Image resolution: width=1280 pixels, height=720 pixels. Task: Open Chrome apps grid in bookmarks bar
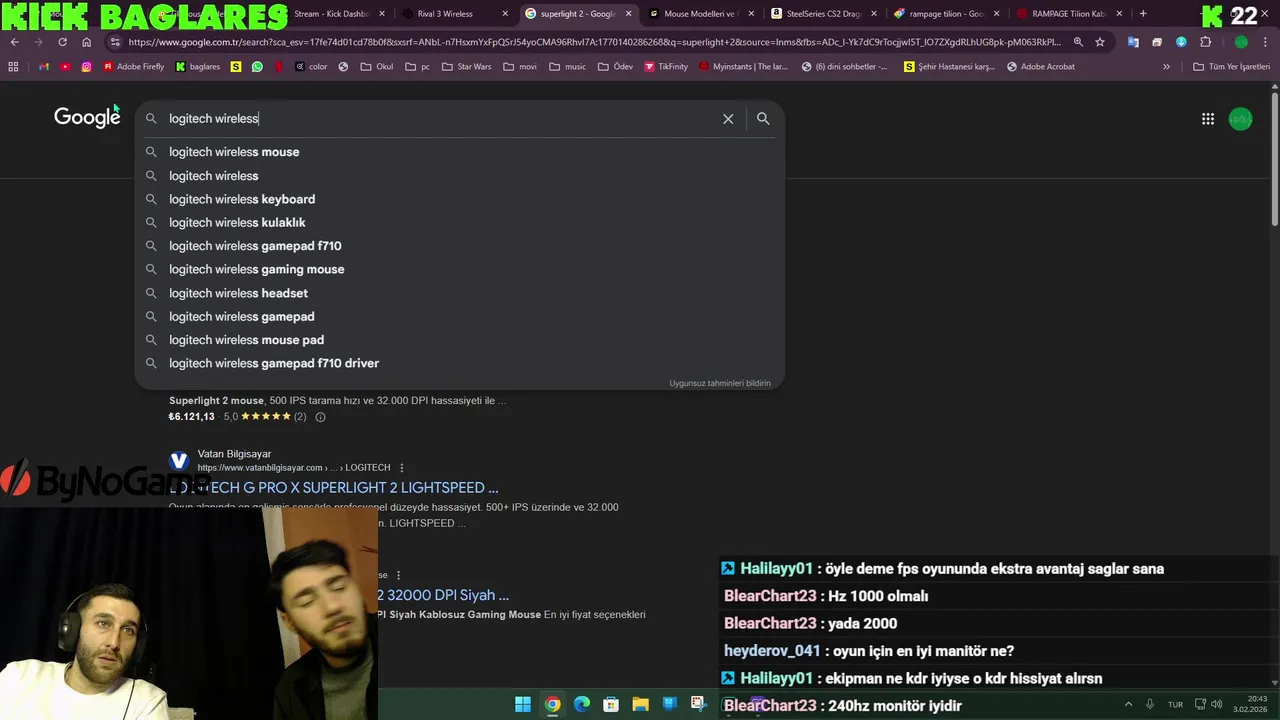pos(13,67)
